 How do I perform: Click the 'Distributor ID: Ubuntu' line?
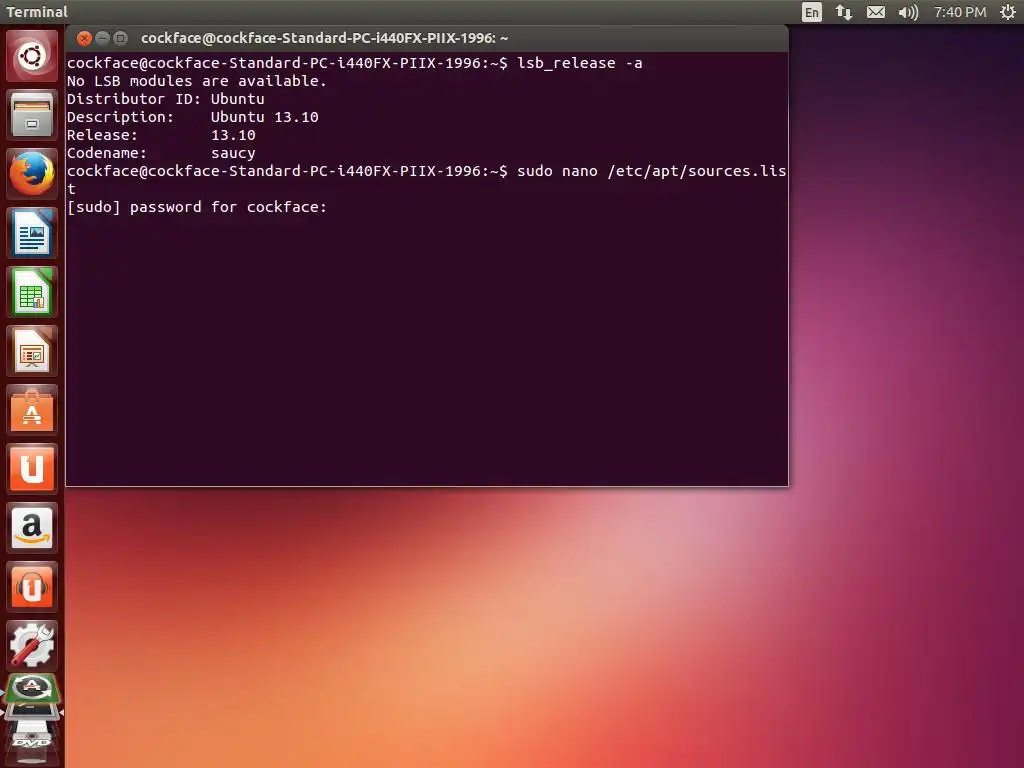tap(166, 99)
